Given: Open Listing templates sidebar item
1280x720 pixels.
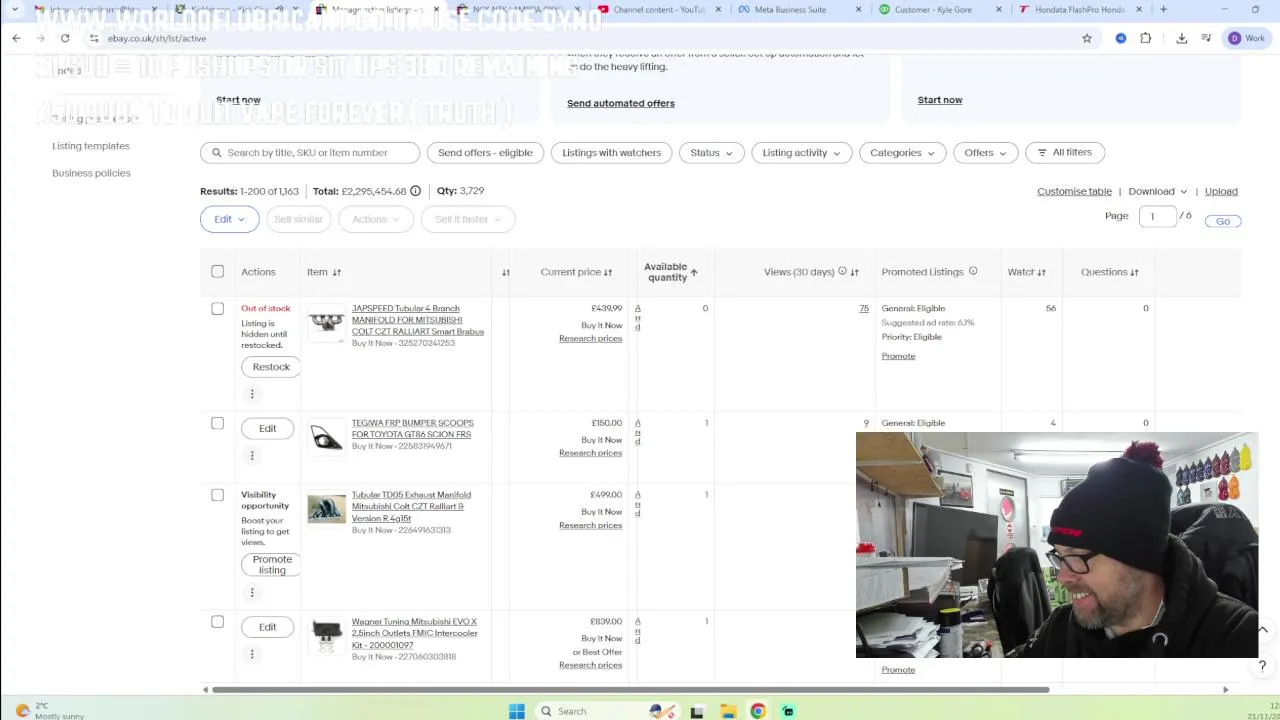Looking at the screenshot, I should click(x=91, y=146).
